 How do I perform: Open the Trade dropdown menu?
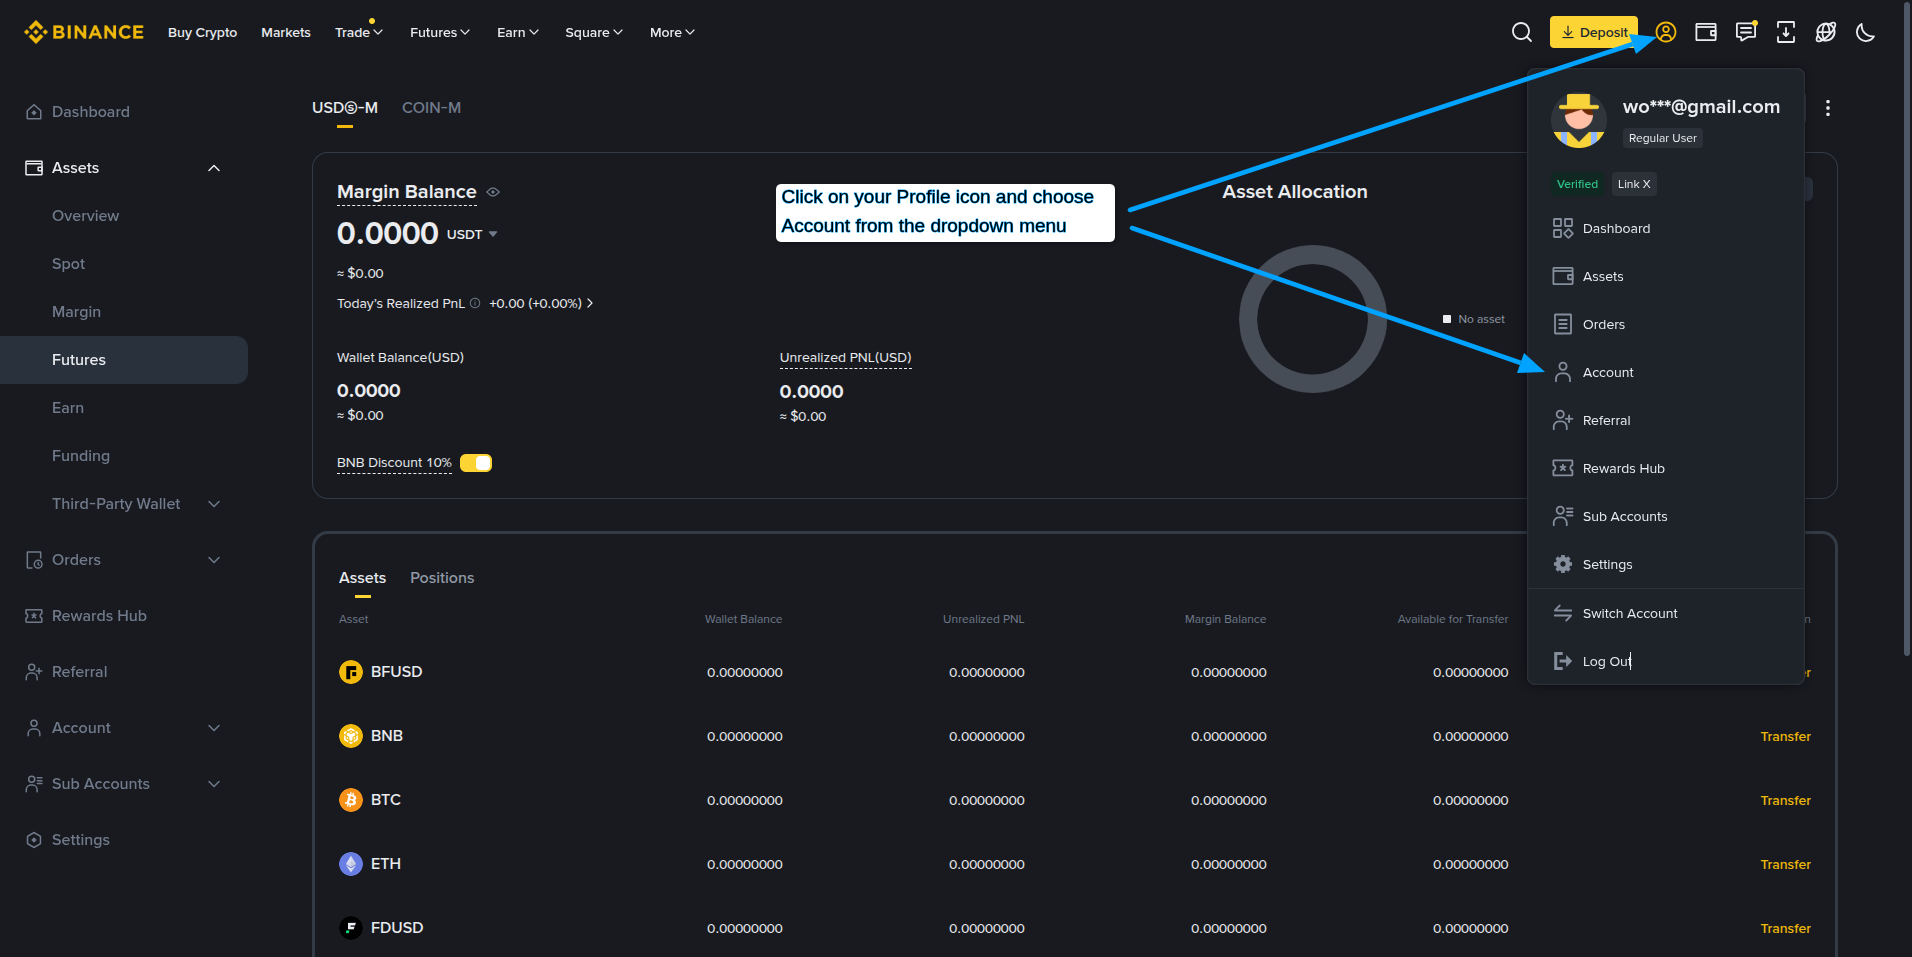click(x=359, y=32)
